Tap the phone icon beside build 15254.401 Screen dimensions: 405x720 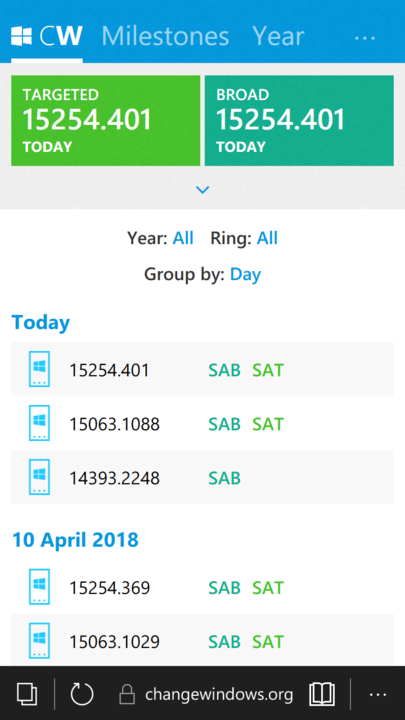[x=39, y=369]
